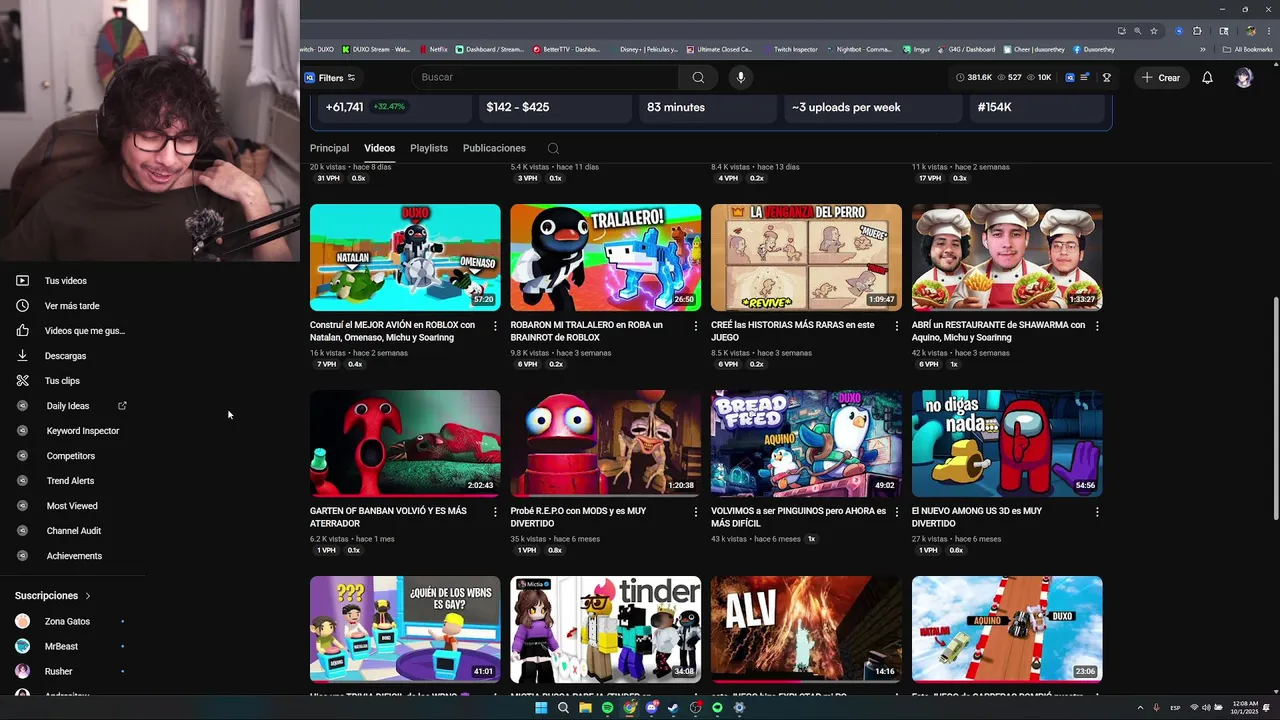Image resolution: width=1280 pixels, height=720 pixels.
Task: Click title El NUEVO AMONG US 3D
Action: [976, 517]
